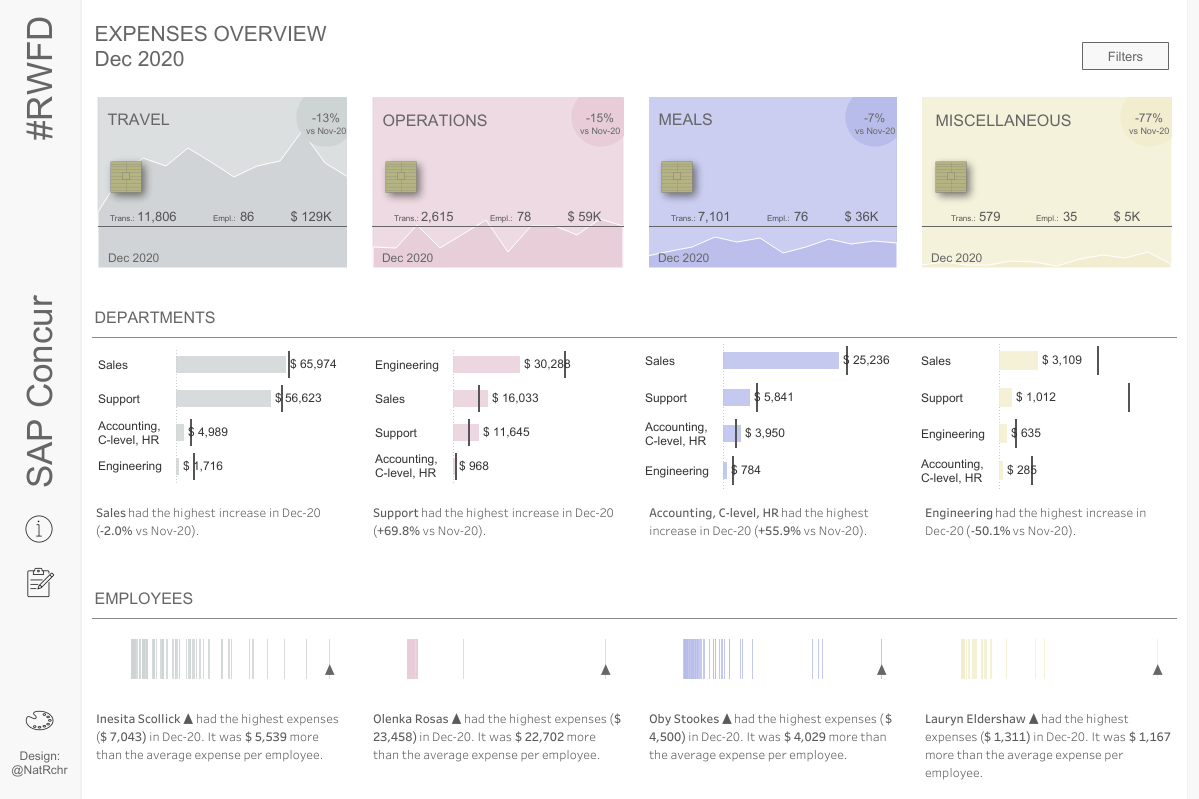1199x799 pixels.
Task: Open the clipboard notes icon in sidebar
Action: tap(39, 582)
